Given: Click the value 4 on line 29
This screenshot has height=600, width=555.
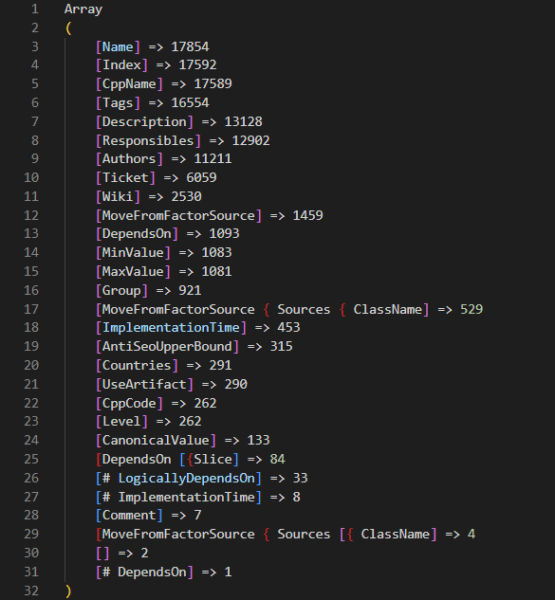Looking at the screenshot, I should 471,534.
